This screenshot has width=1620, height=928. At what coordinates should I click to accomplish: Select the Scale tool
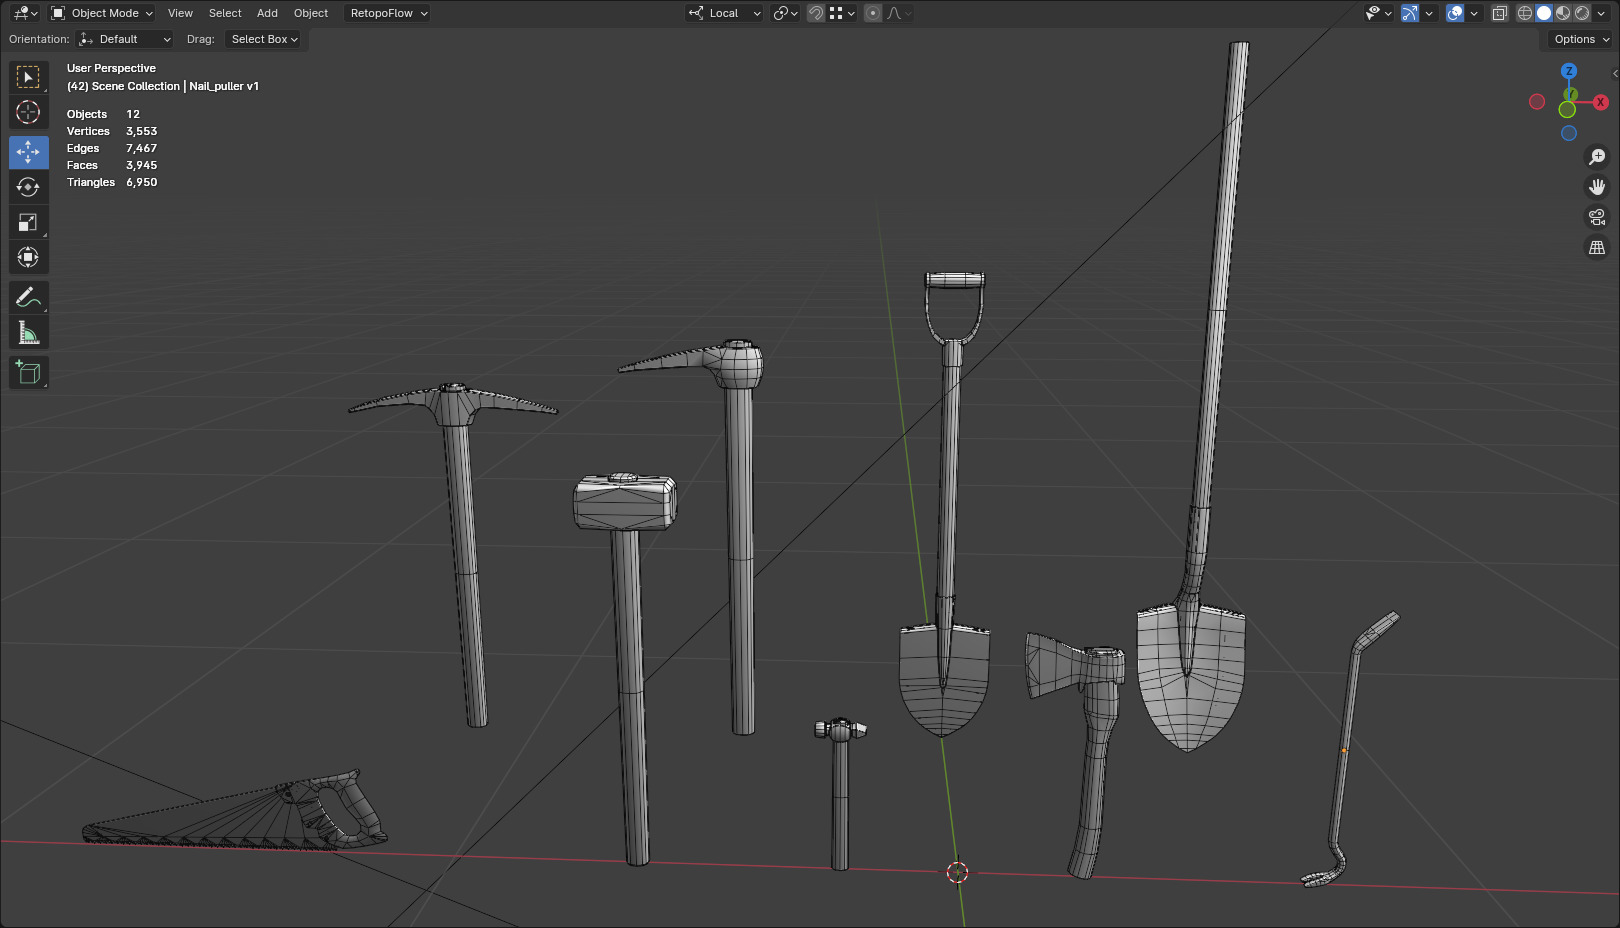(x=28, y=222)
